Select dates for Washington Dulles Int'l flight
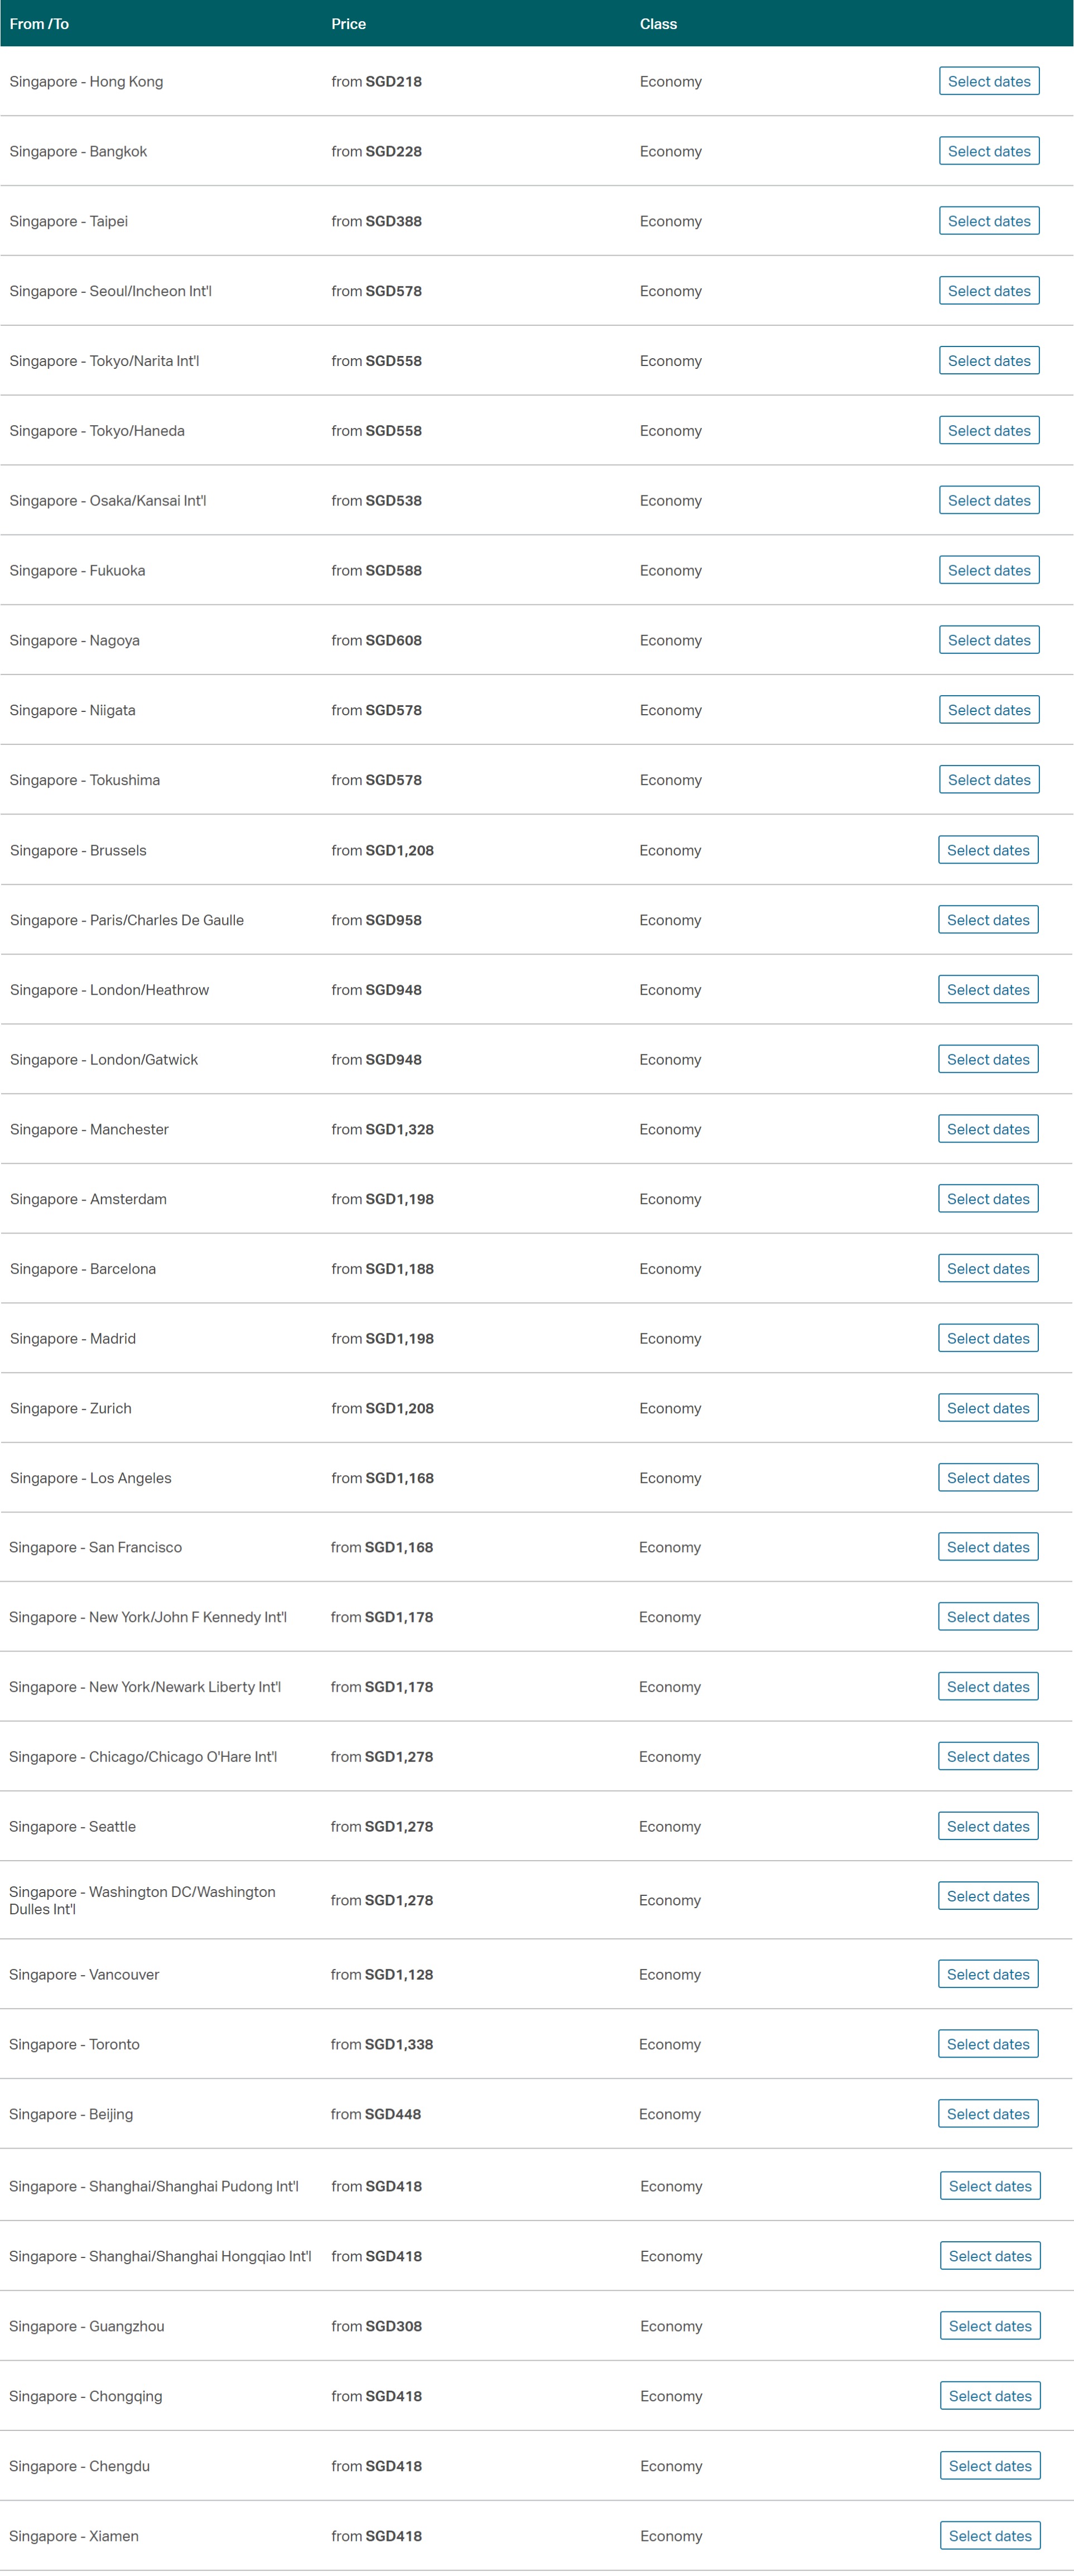Image resolution: width=1074 pixels, height=2576 pixels. click(x=988, y=1896)
